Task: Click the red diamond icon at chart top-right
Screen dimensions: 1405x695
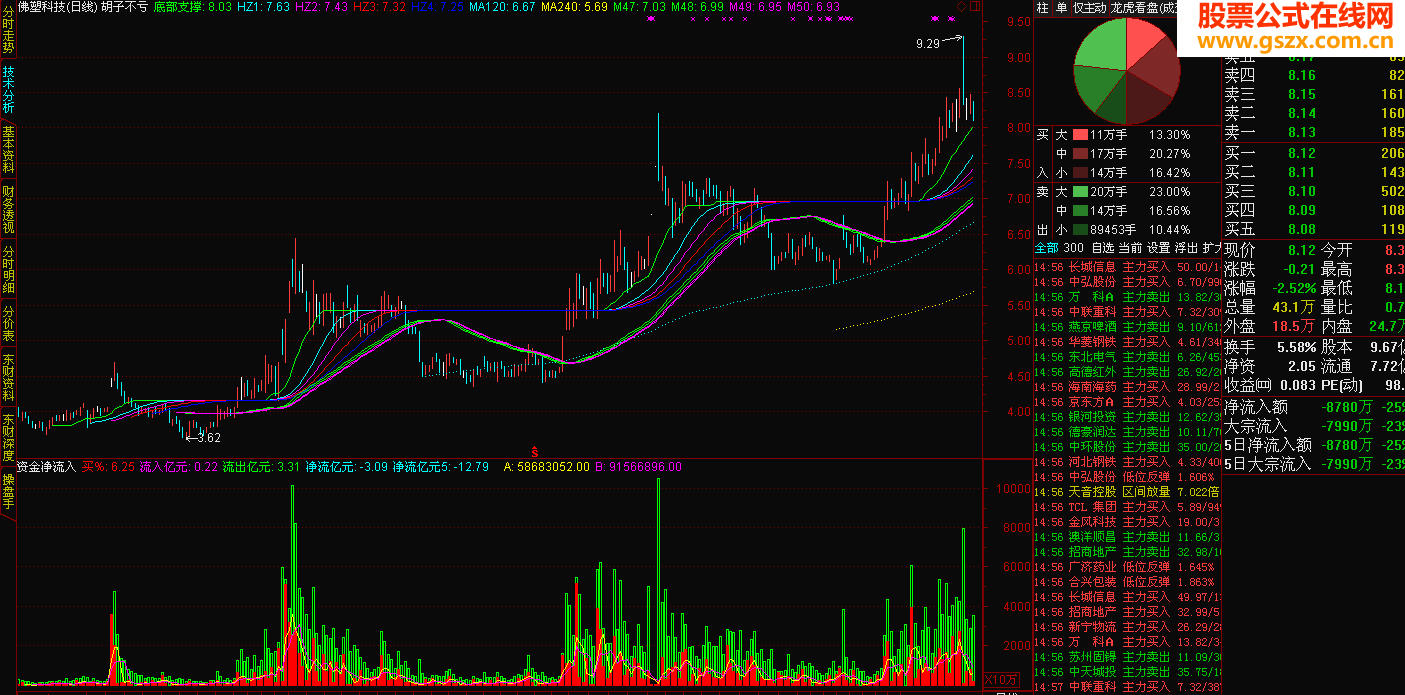Action: (x=961, y=6)
